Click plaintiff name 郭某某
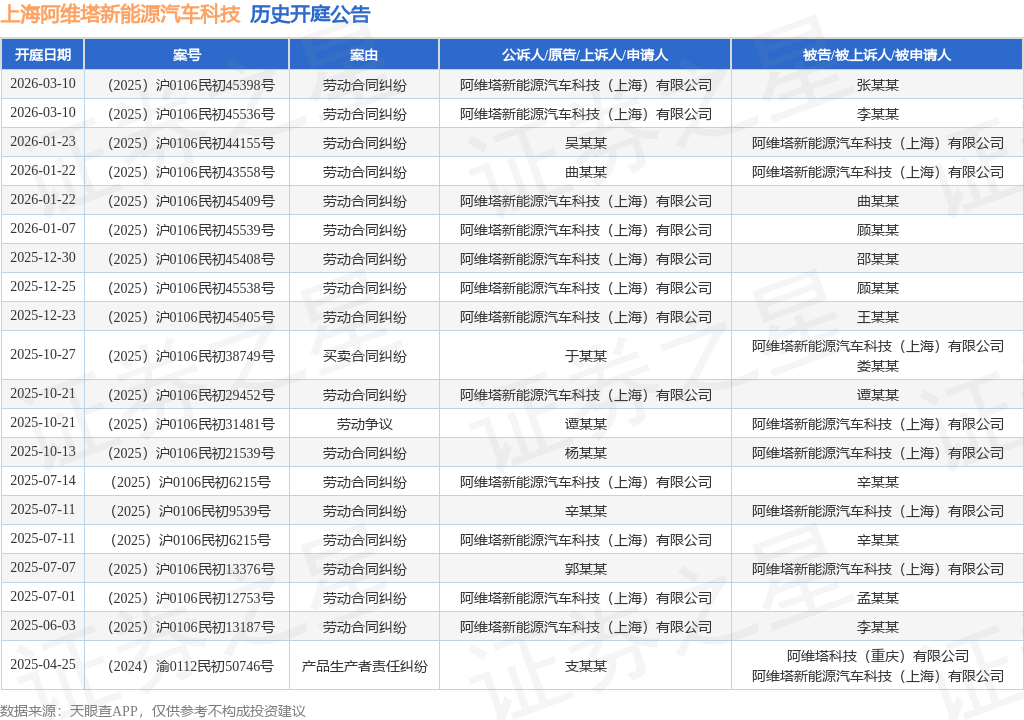Viewport: 1024px width, 720px height. point(585,568)
